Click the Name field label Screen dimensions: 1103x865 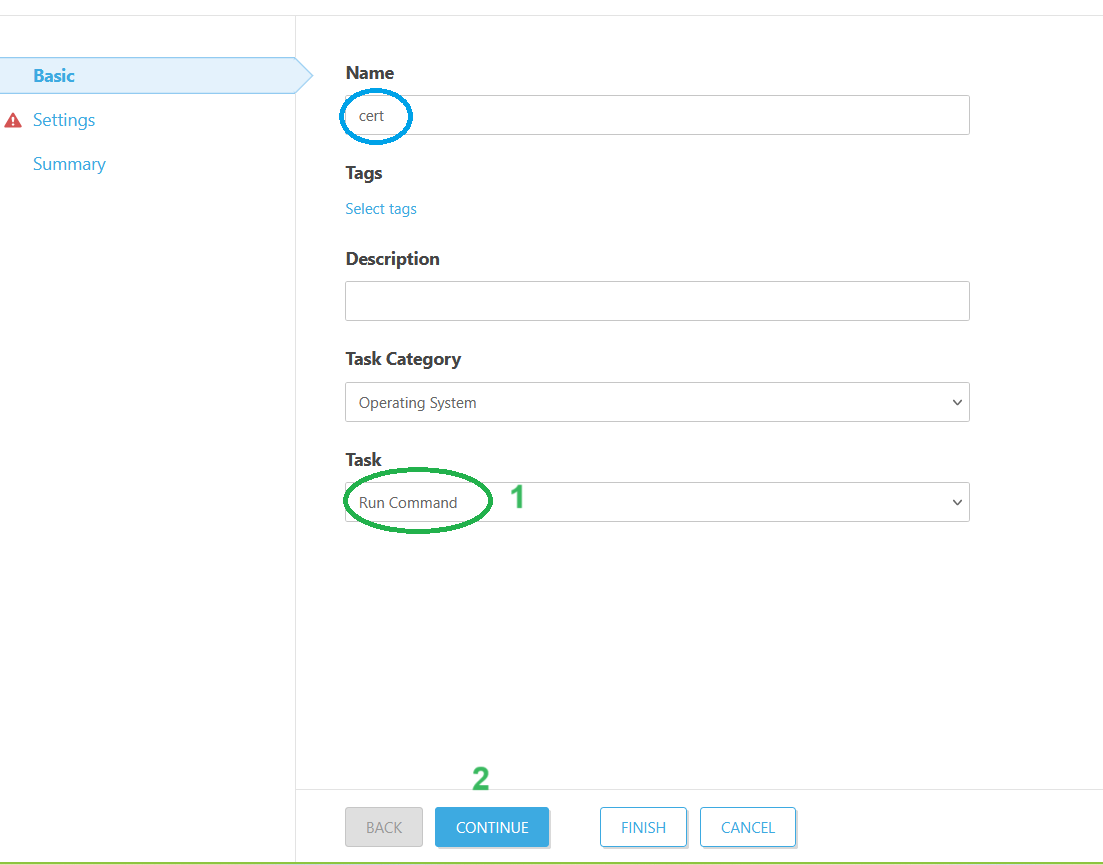(370, 73)
